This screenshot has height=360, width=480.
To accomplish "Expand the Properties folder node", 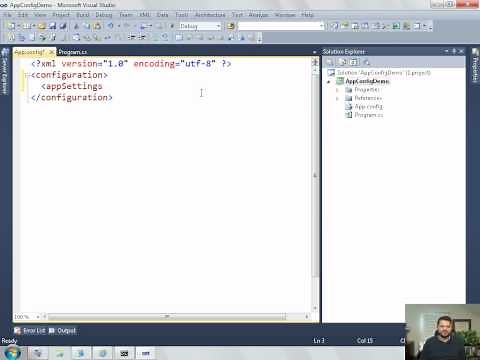I will pyautogui.click(x=337, y=90).
